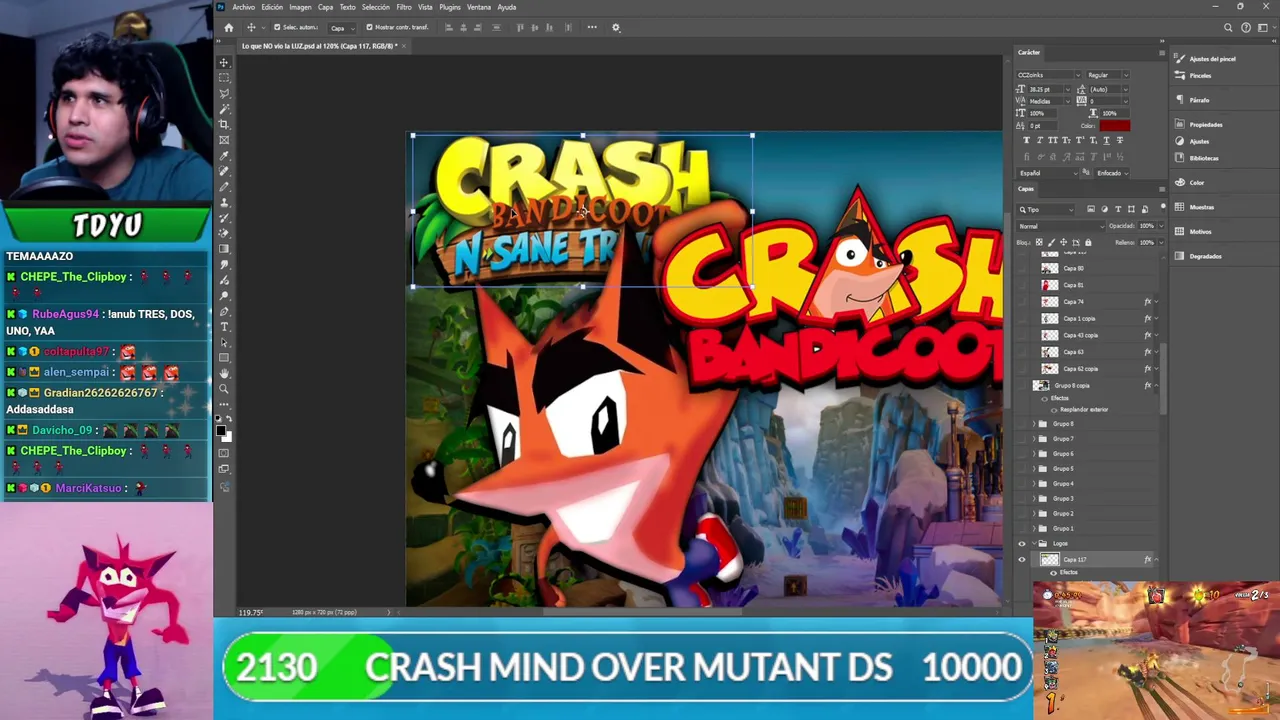This screenshot has height=720, width=1280.
Task: Select the Polygonal Lasso tool
Action: pyautogui.click(x=224, y=93)
